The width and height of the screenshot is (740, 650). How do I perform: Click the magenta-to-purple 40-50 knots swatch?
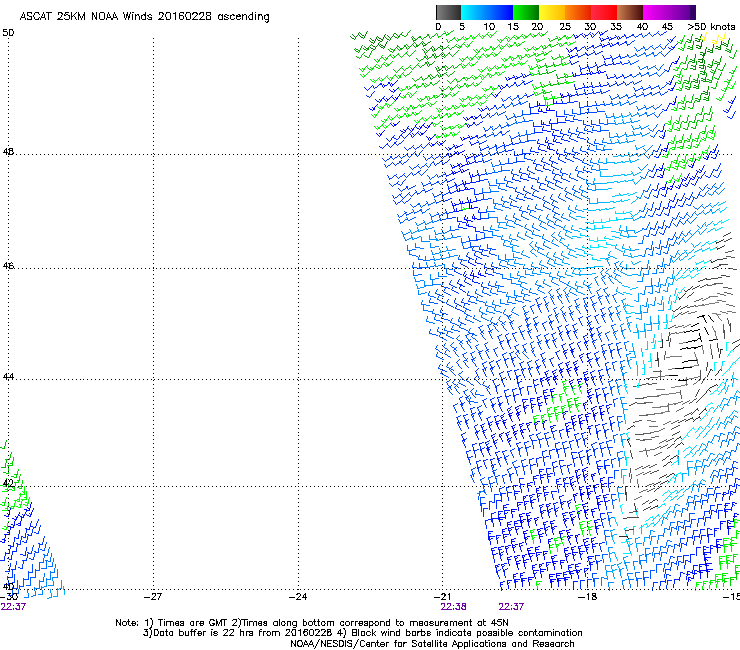tap(669, 12)
